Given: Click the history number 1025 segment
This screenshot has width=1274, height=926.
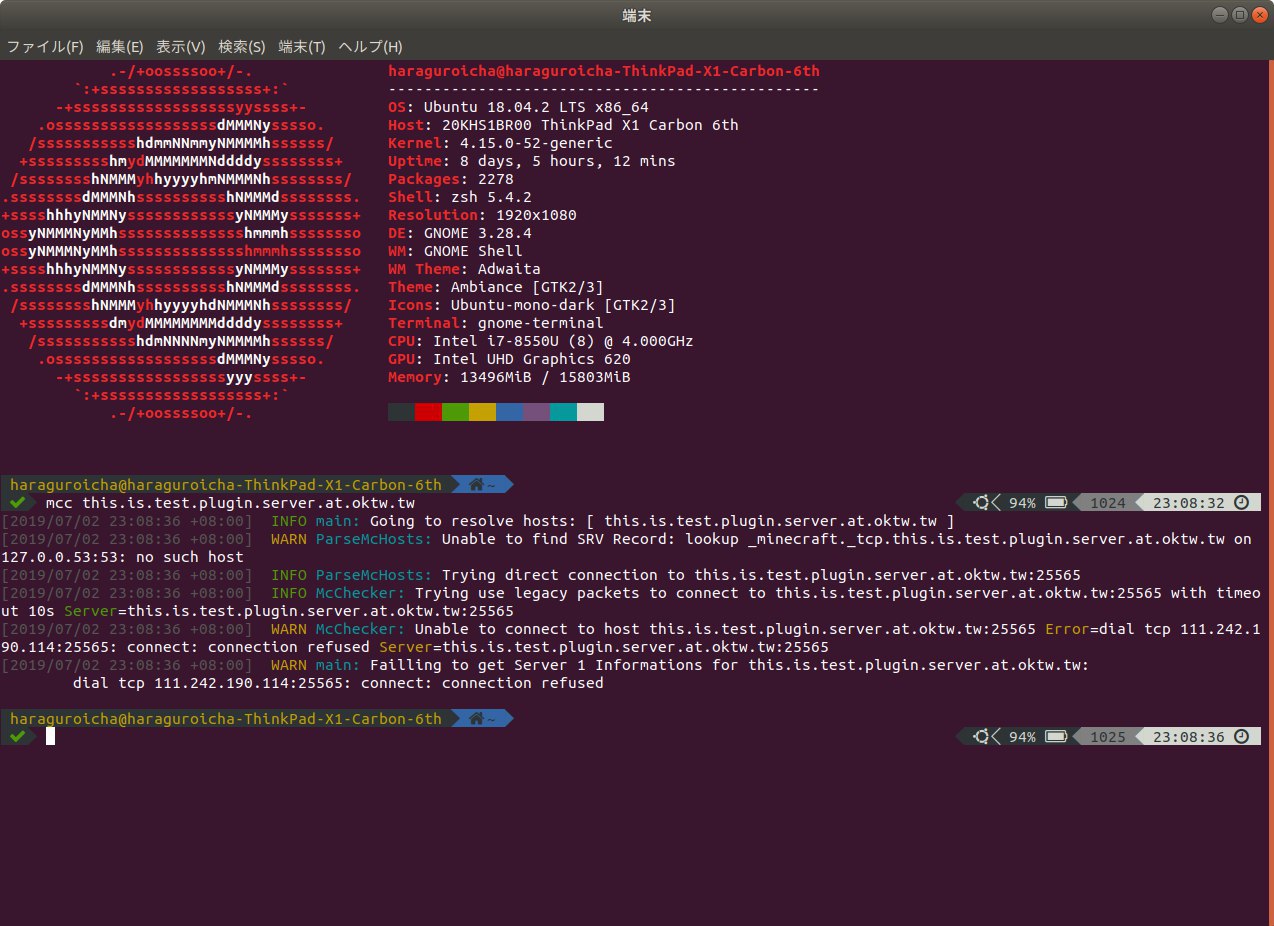Looking at the screenshot, I should tap(1108, 736).
